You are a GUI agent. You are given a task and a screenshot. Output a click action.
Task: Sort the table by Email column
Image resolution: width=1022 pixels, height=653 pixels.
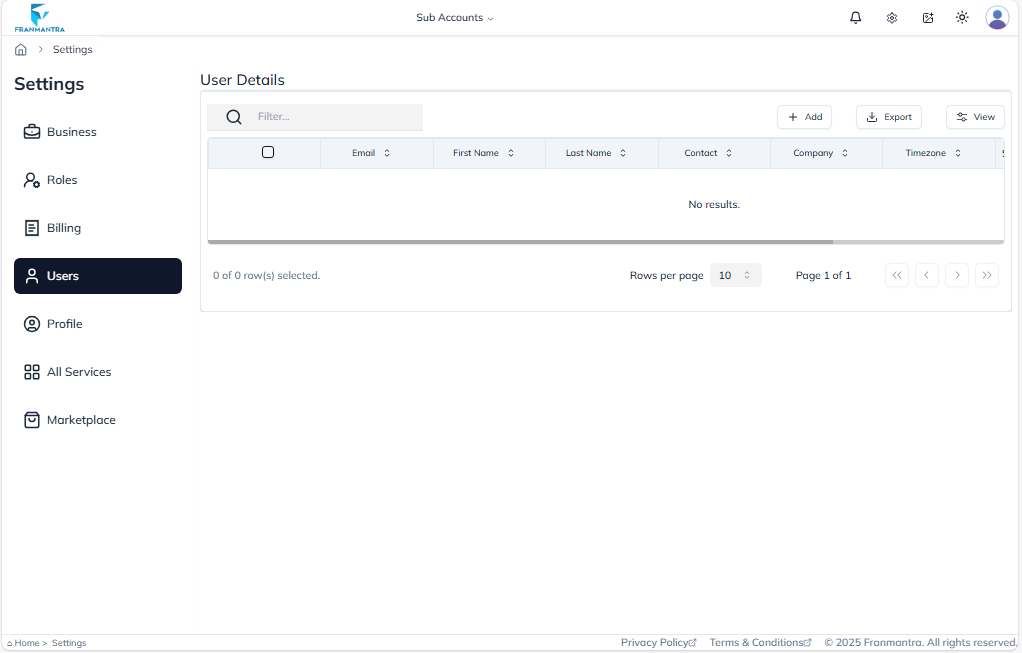point(386,152)
